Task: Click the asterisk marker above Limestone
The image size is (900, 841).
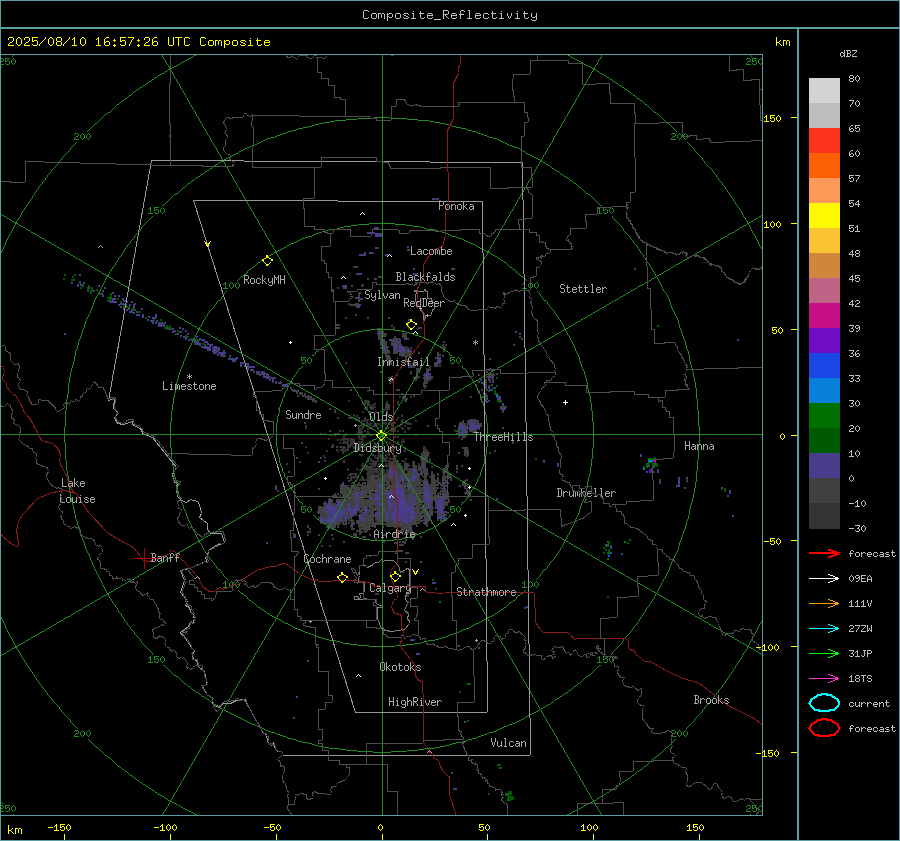Action: (189, 377)
